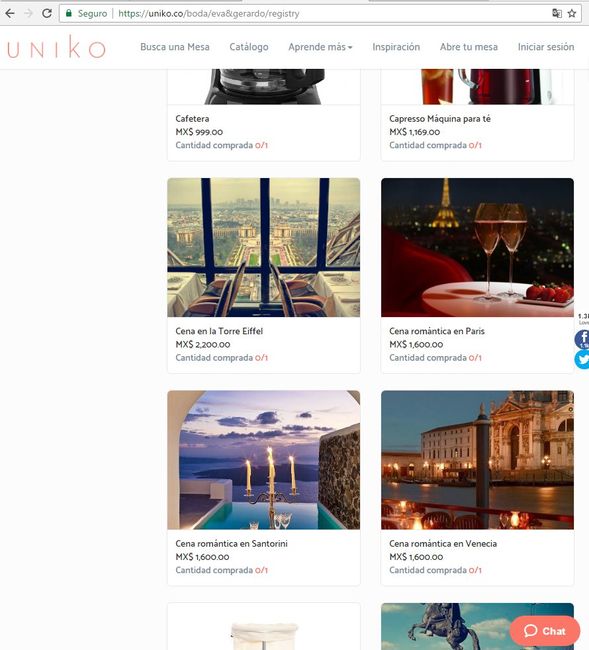Select Cena en la Torre Eiffel image
589x650 pixels.
pos(264,247)
